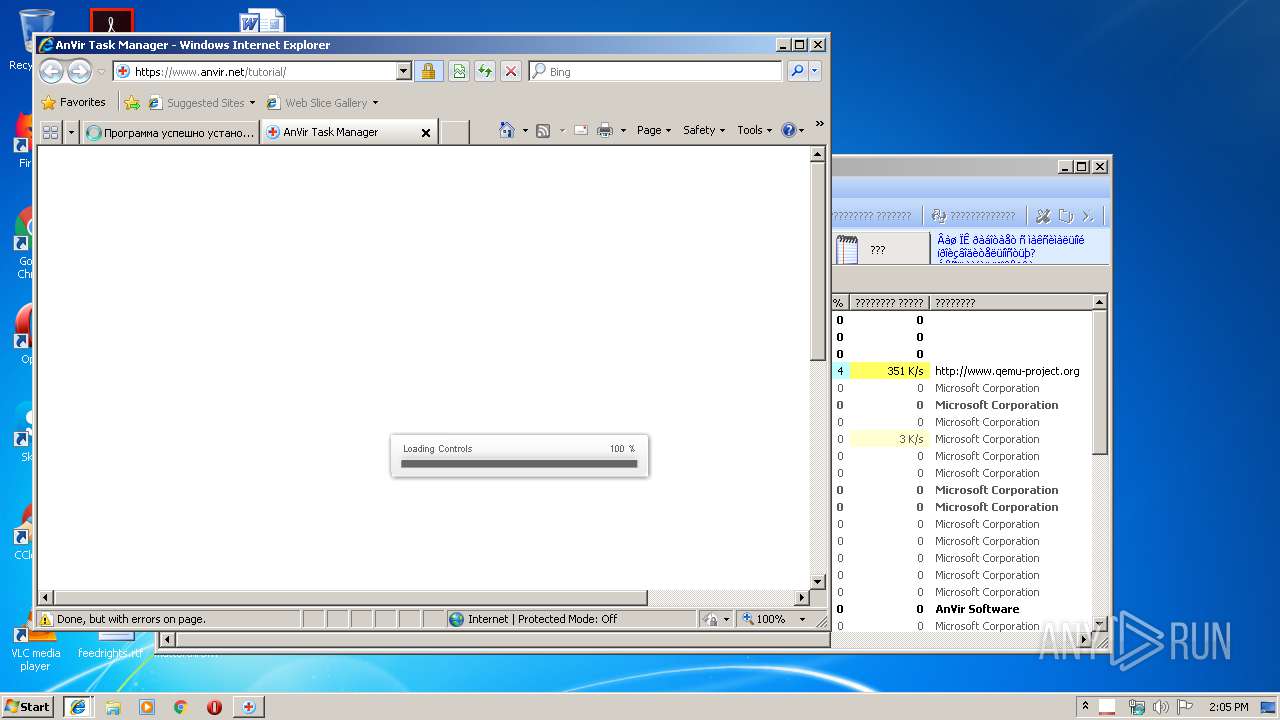
Task: Go back with the IE Back arrow
Action: pyautogui.click(x=51, y=71)
